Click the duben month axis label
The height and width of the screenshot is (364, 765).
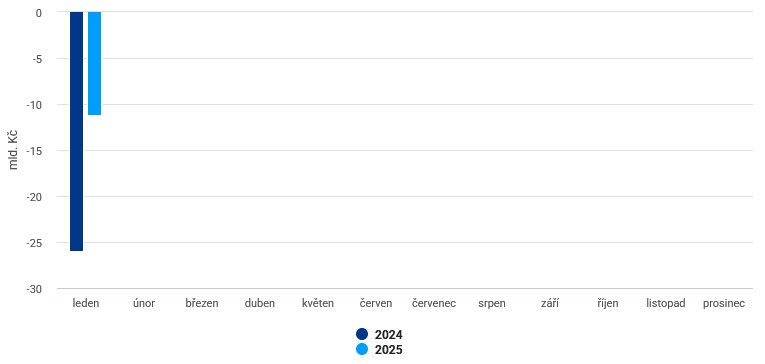260,303
